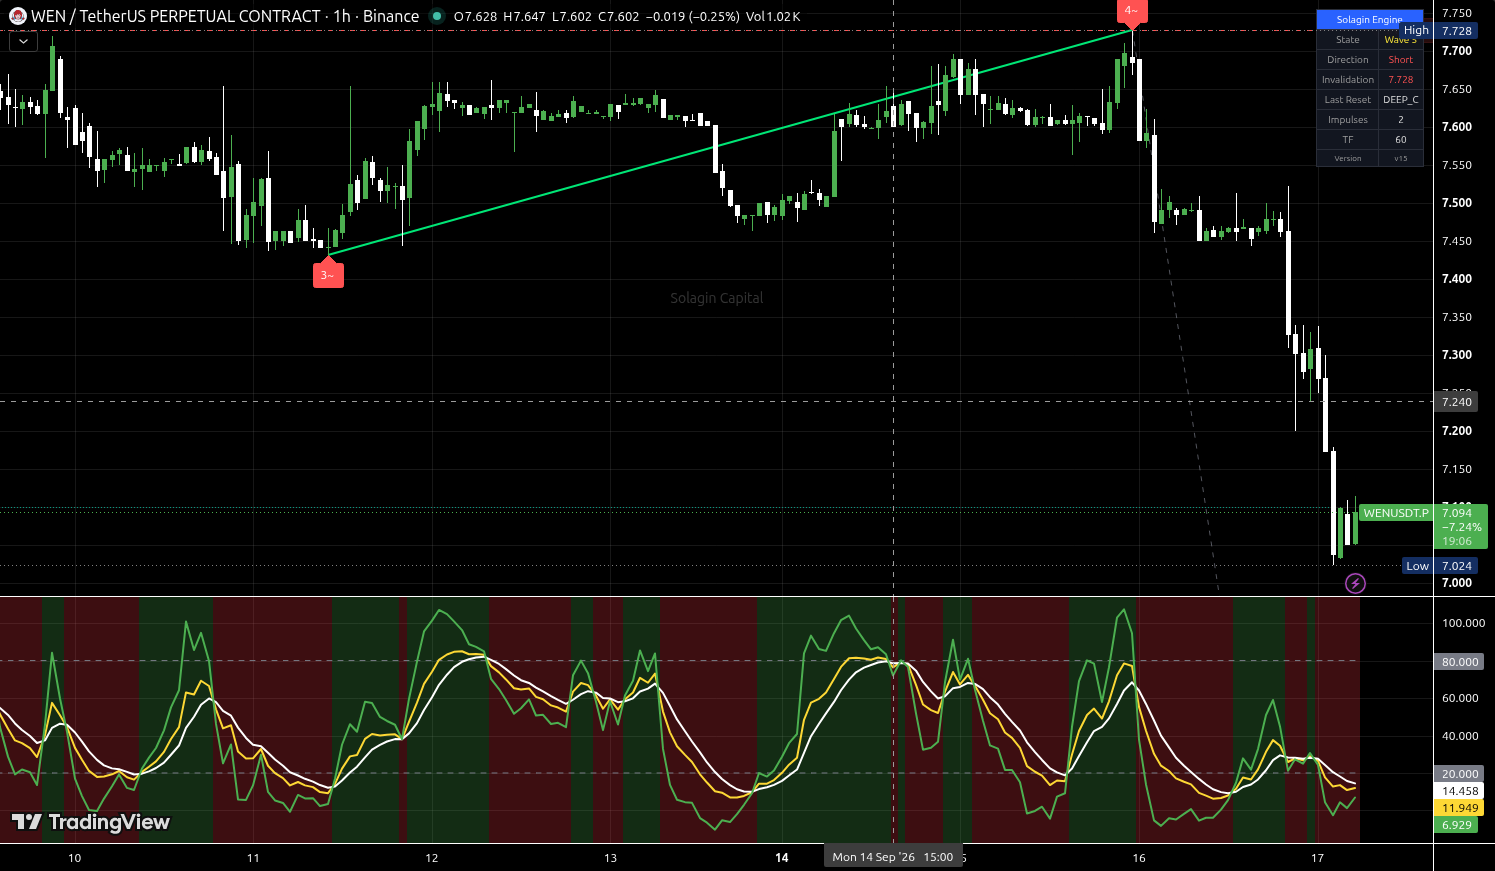Viewport: 1495px width, 871px height.
Task: Click the oscillator's 80.000 level label
Action: point(1460,662)
